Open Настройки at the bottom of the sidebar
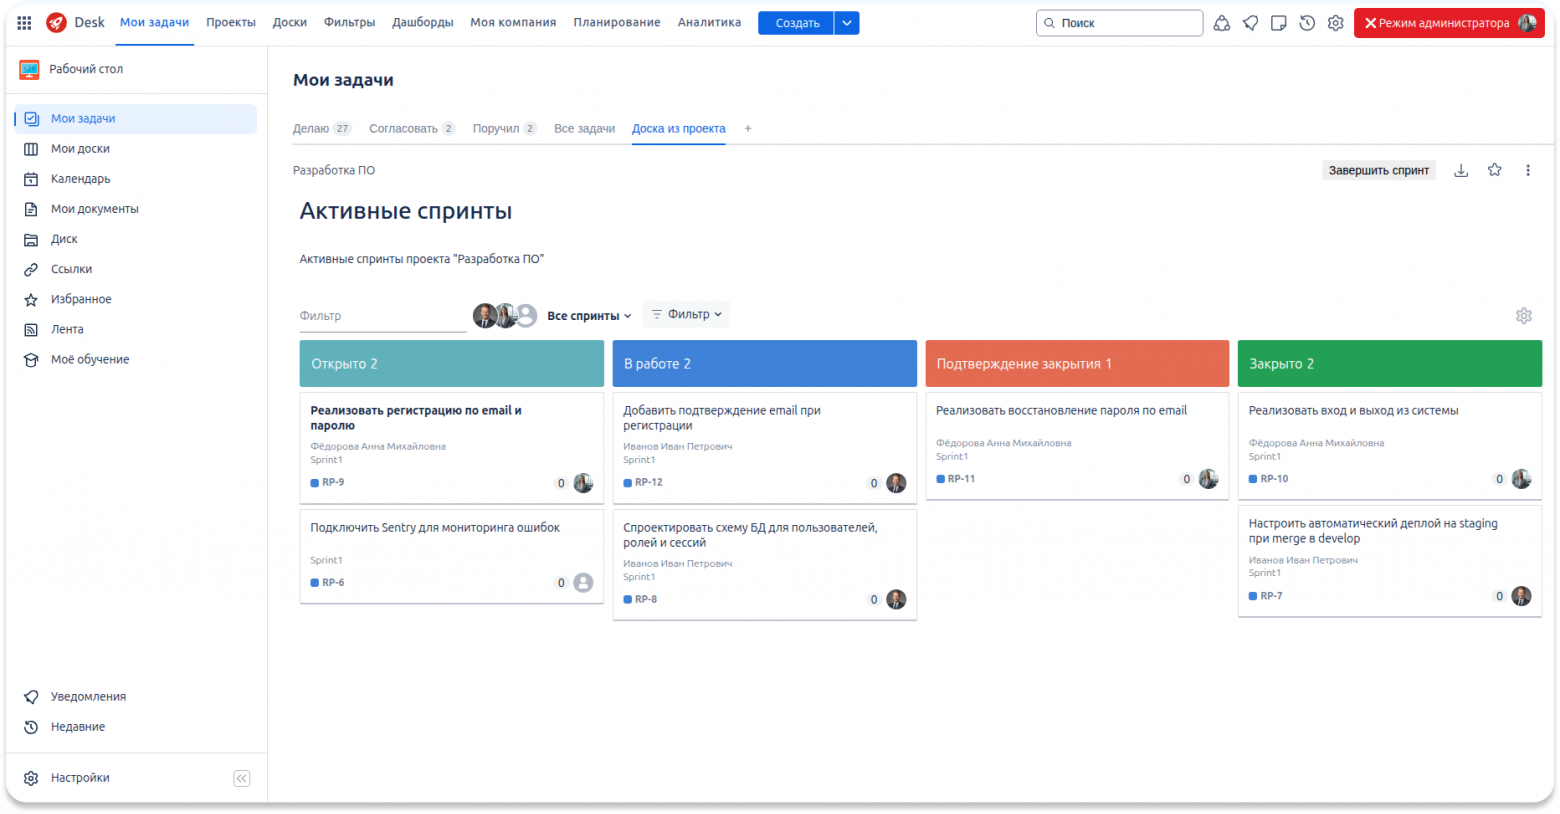Image resolution: width=1560 pixels, height=814 pixels. pos(80,778)
